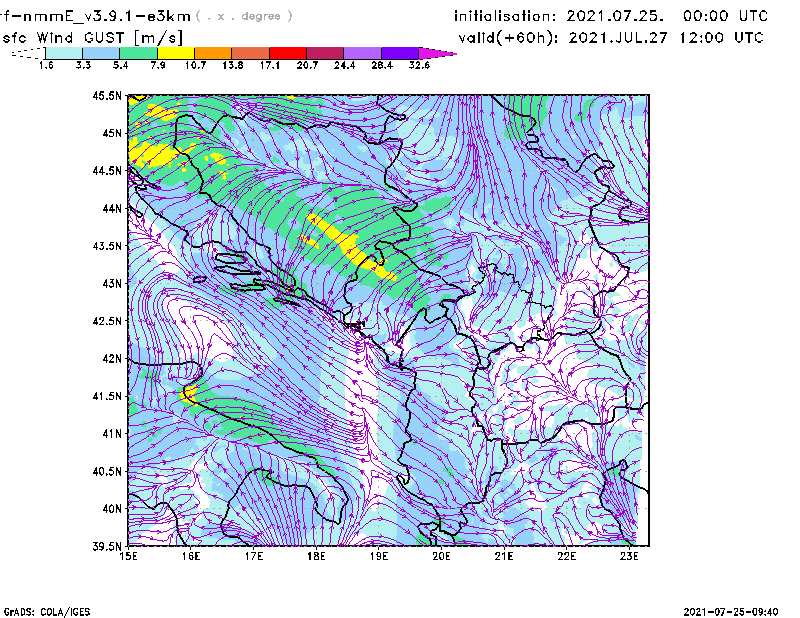
Task: Click the 42N latitude label
Action: [112, 359]
